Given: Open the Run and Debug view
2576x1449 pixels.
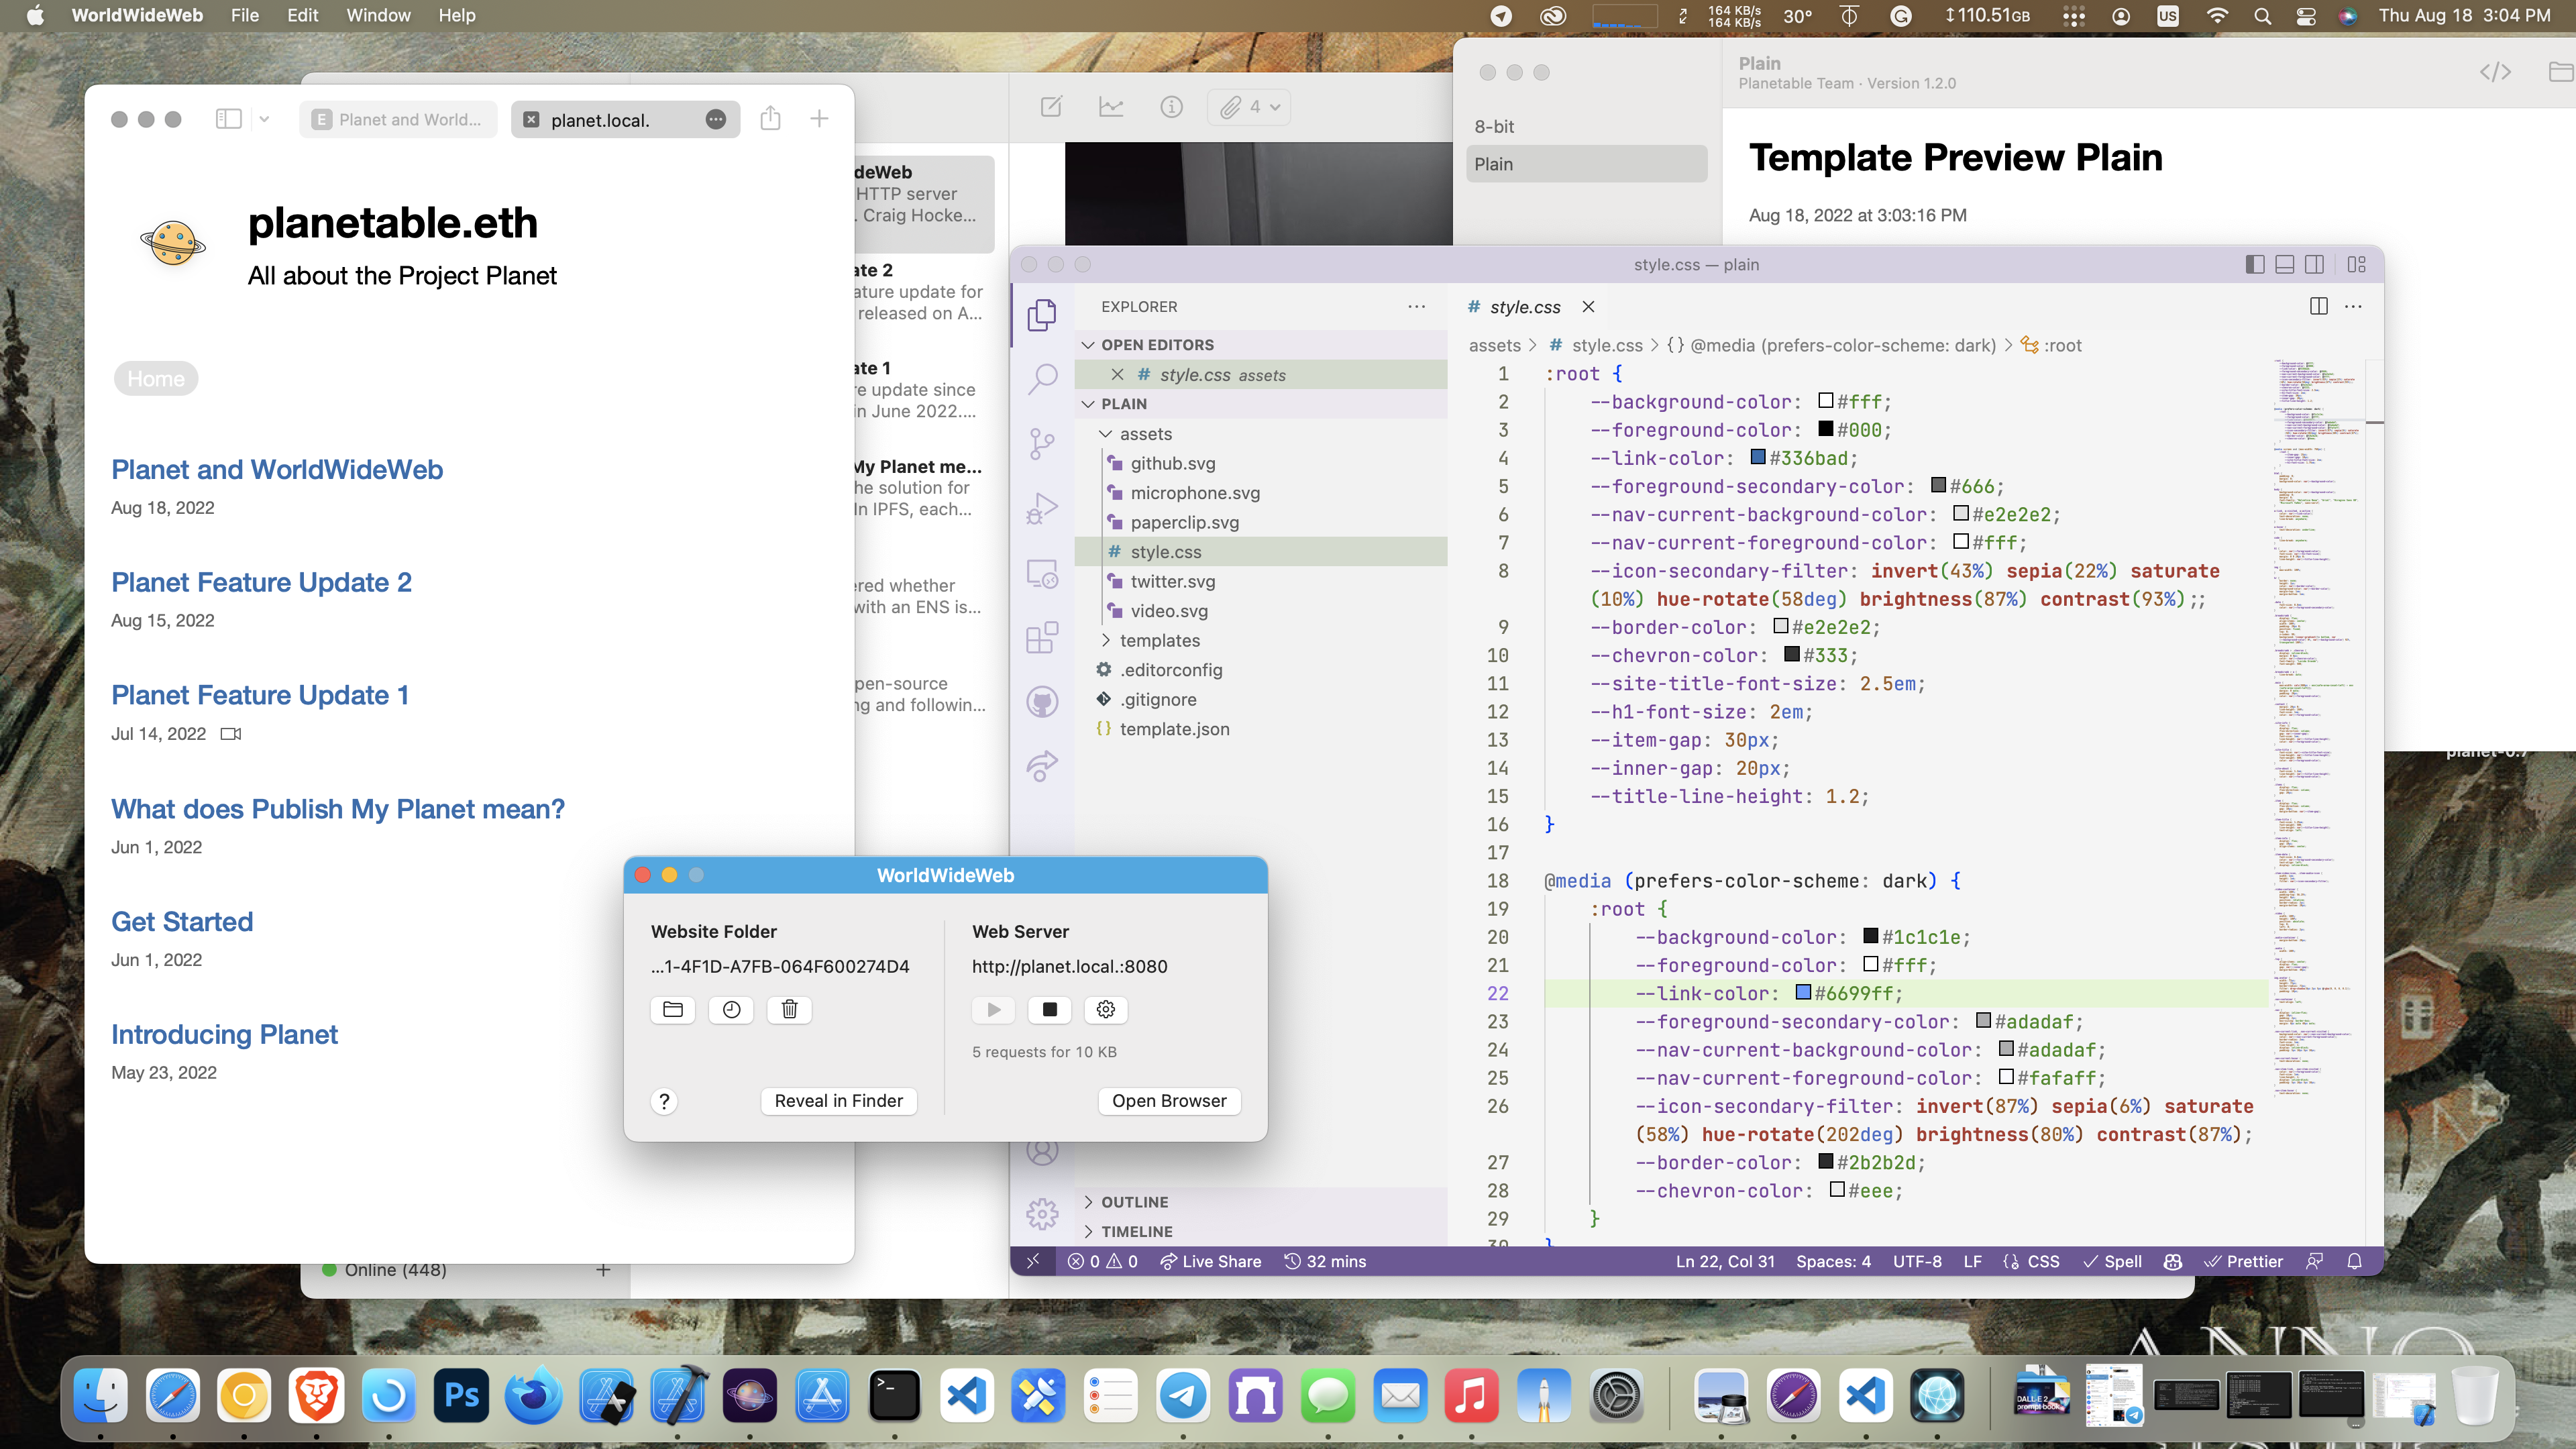Looking at the screenshot, I should point(1042,508).
